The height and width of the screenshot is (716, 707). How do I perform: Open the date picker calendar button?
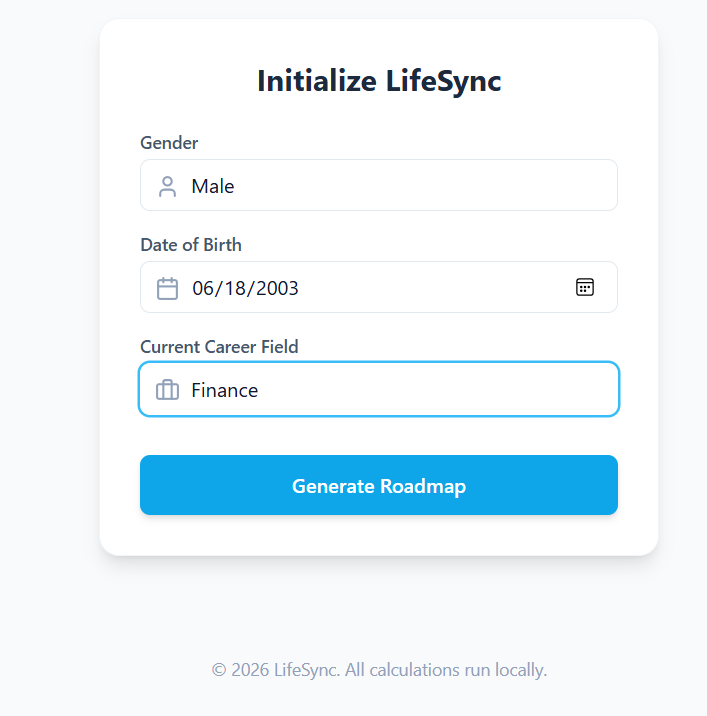(585, 287)
